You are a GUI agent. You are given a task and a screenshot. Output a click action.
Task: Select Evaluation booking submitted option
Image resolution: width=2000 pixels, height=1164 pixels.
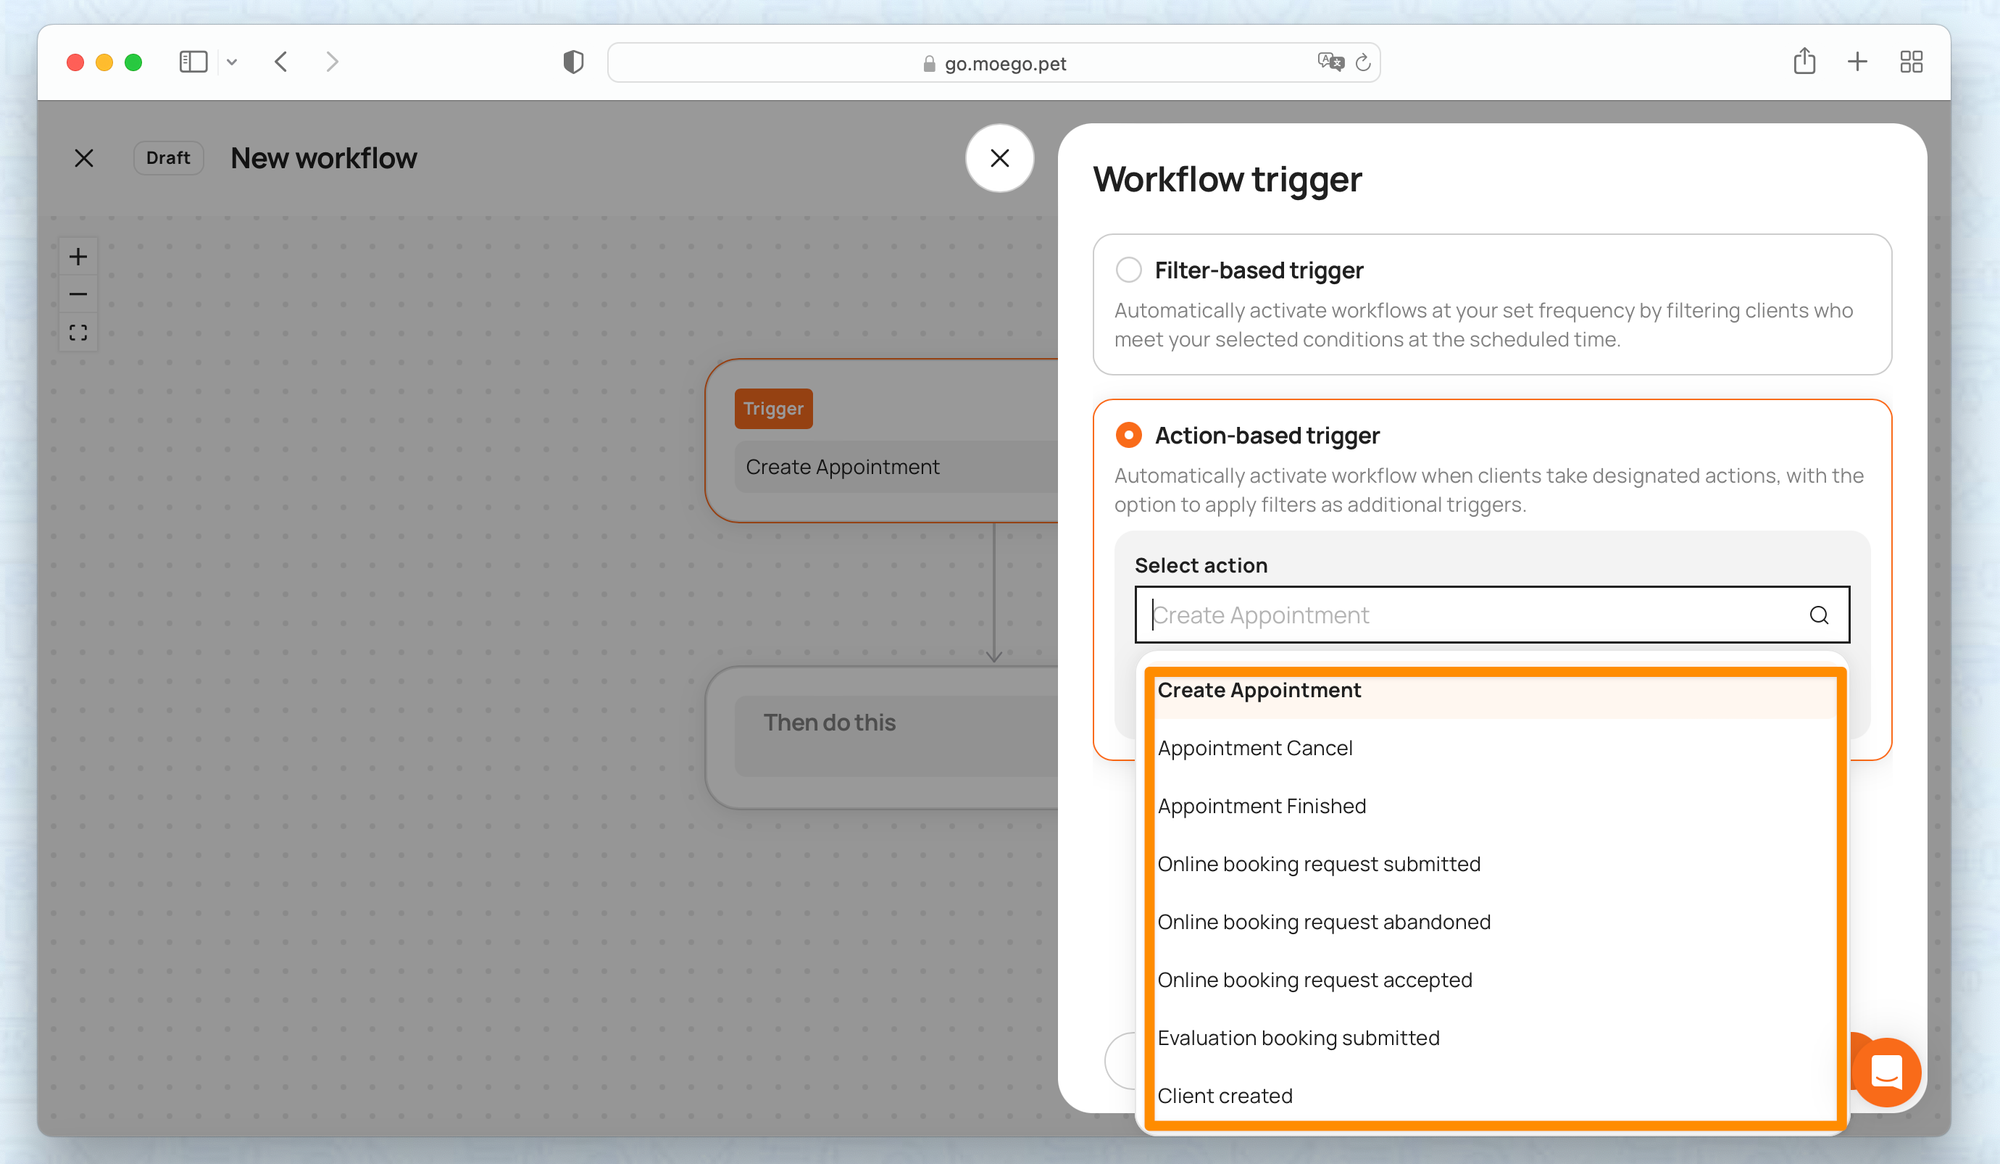pos(1298,1038)
